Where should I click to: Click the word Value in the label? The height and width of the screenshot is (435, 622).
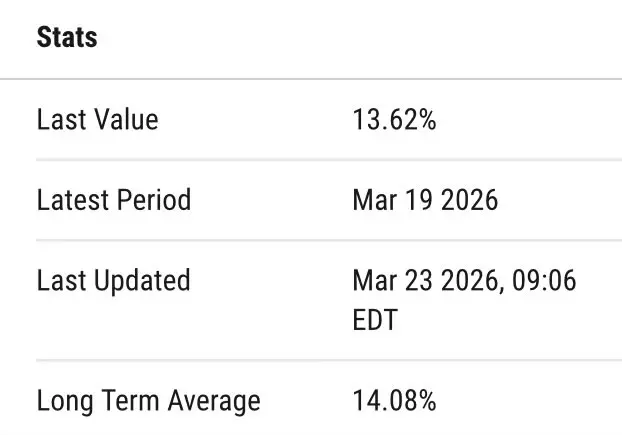pyautogui.click(x=126, y=120)
